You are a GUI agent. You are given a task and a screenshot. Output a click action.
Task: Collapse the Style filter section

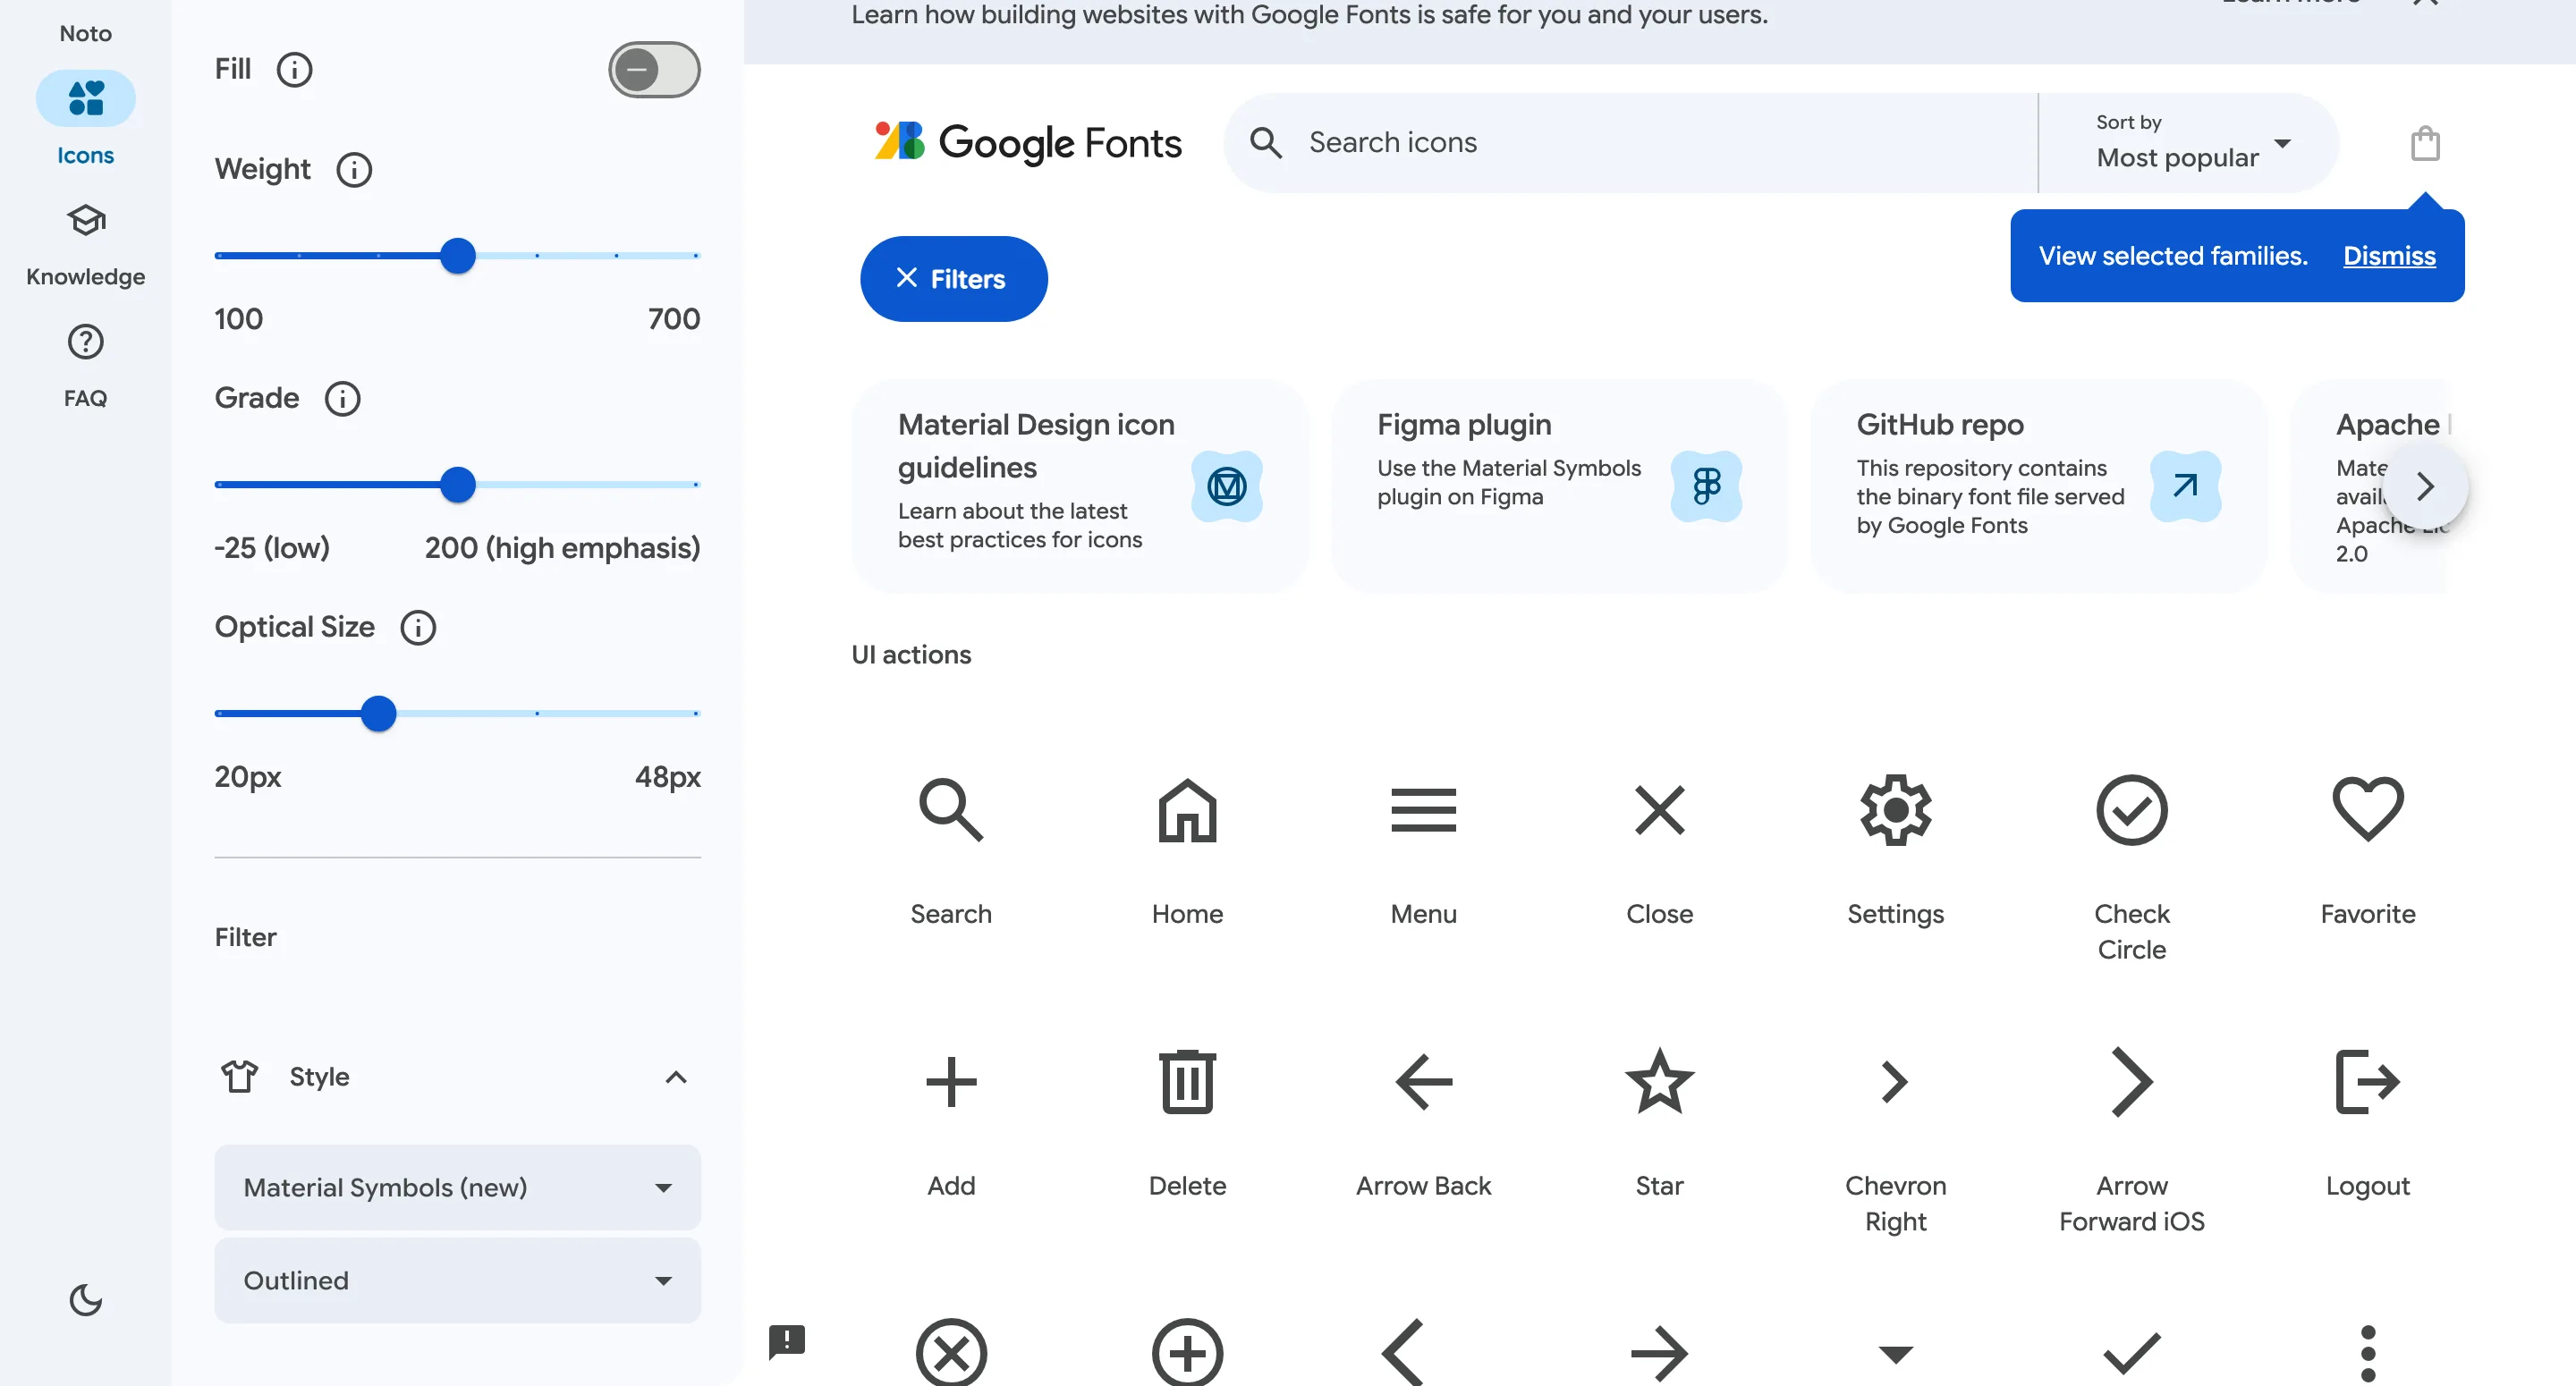676,1077
